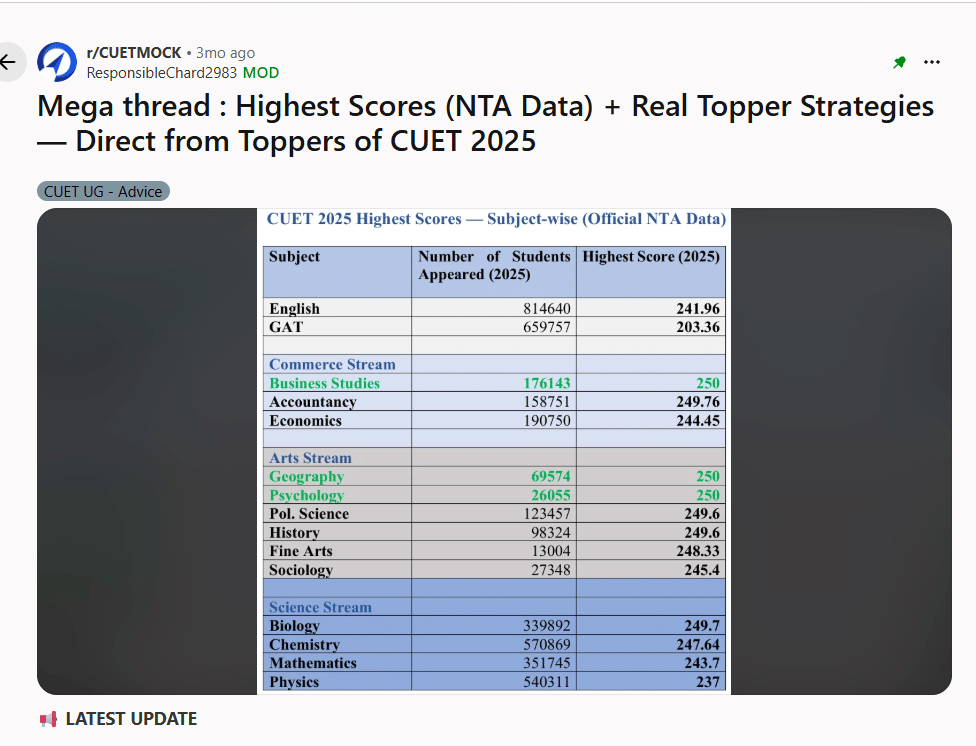Select Fine Arts score 248.33
976x746 pixels.
(x=698, y=551)
